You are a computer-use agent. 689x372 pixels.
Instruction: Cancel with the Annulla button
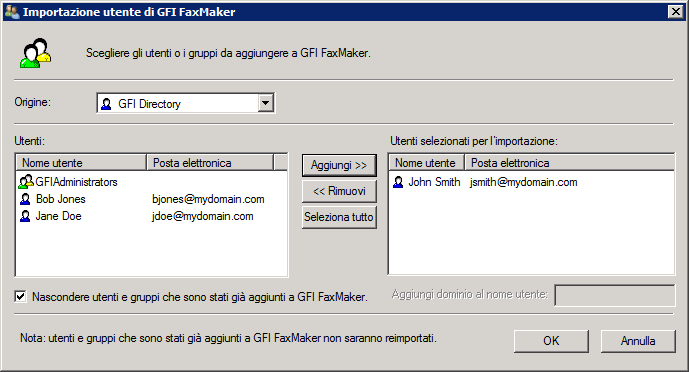coord(638,341)
